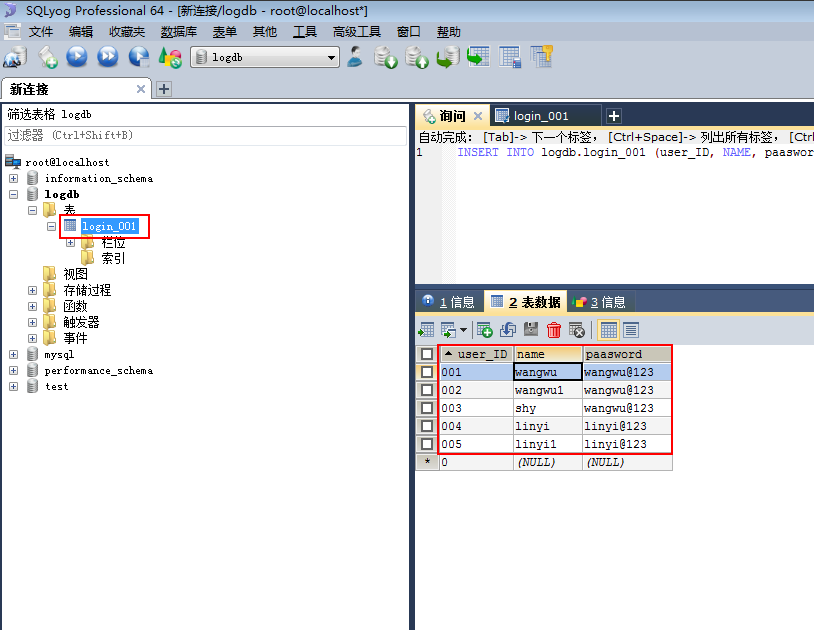The width and height of the screenshot is (814, 630).
Task: Expand the 函数 functions folder
Action: [32, 307]
